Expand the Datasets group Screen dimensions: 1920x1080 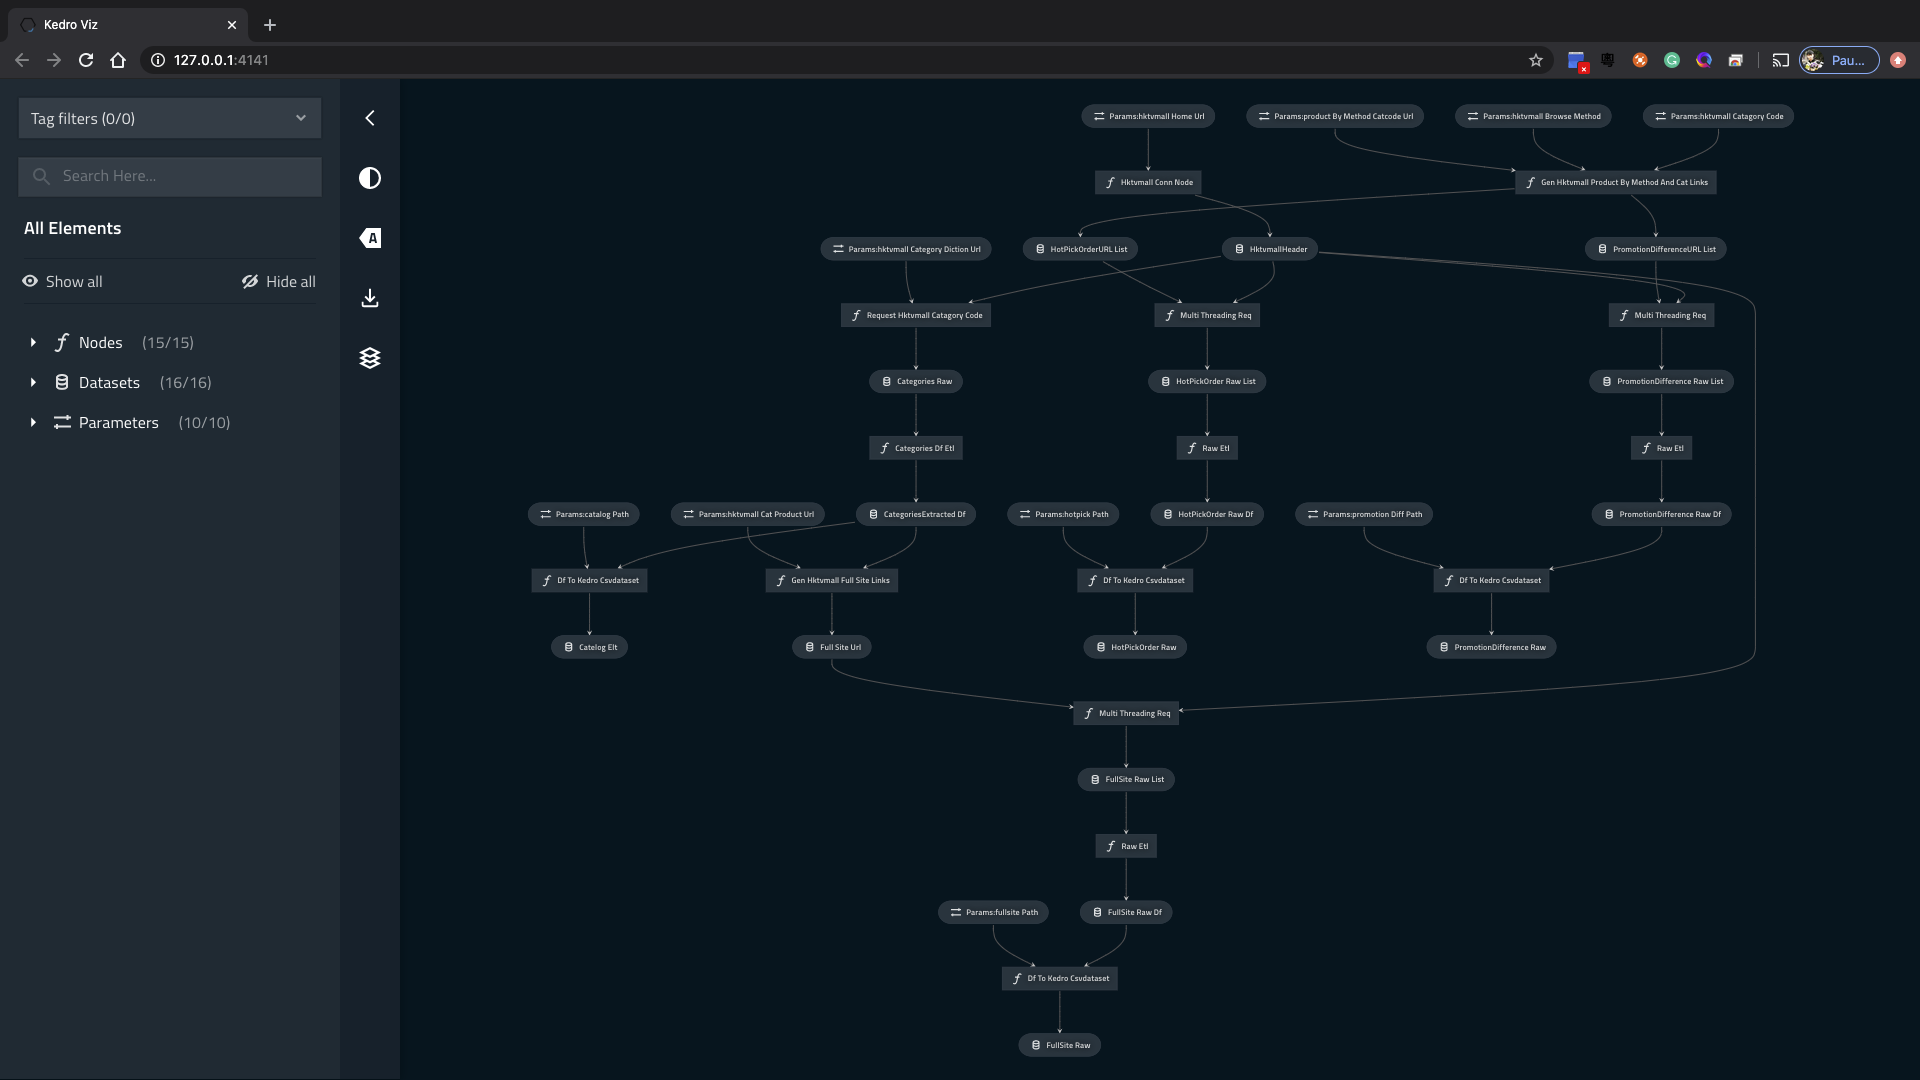33,383
